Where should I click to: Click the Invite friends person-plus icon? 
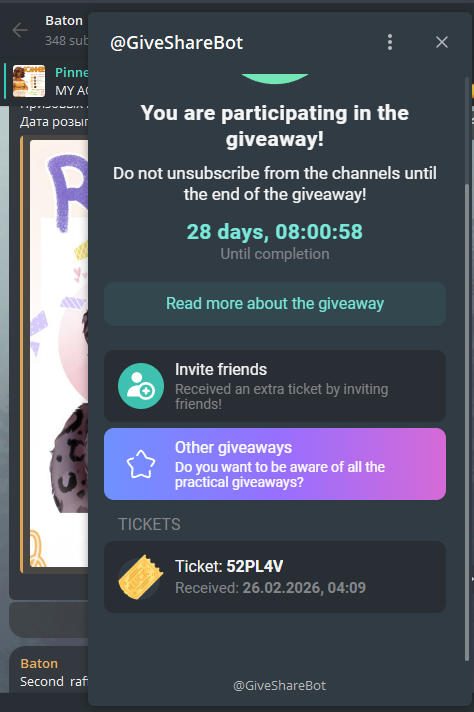click(x=141, y=386)
